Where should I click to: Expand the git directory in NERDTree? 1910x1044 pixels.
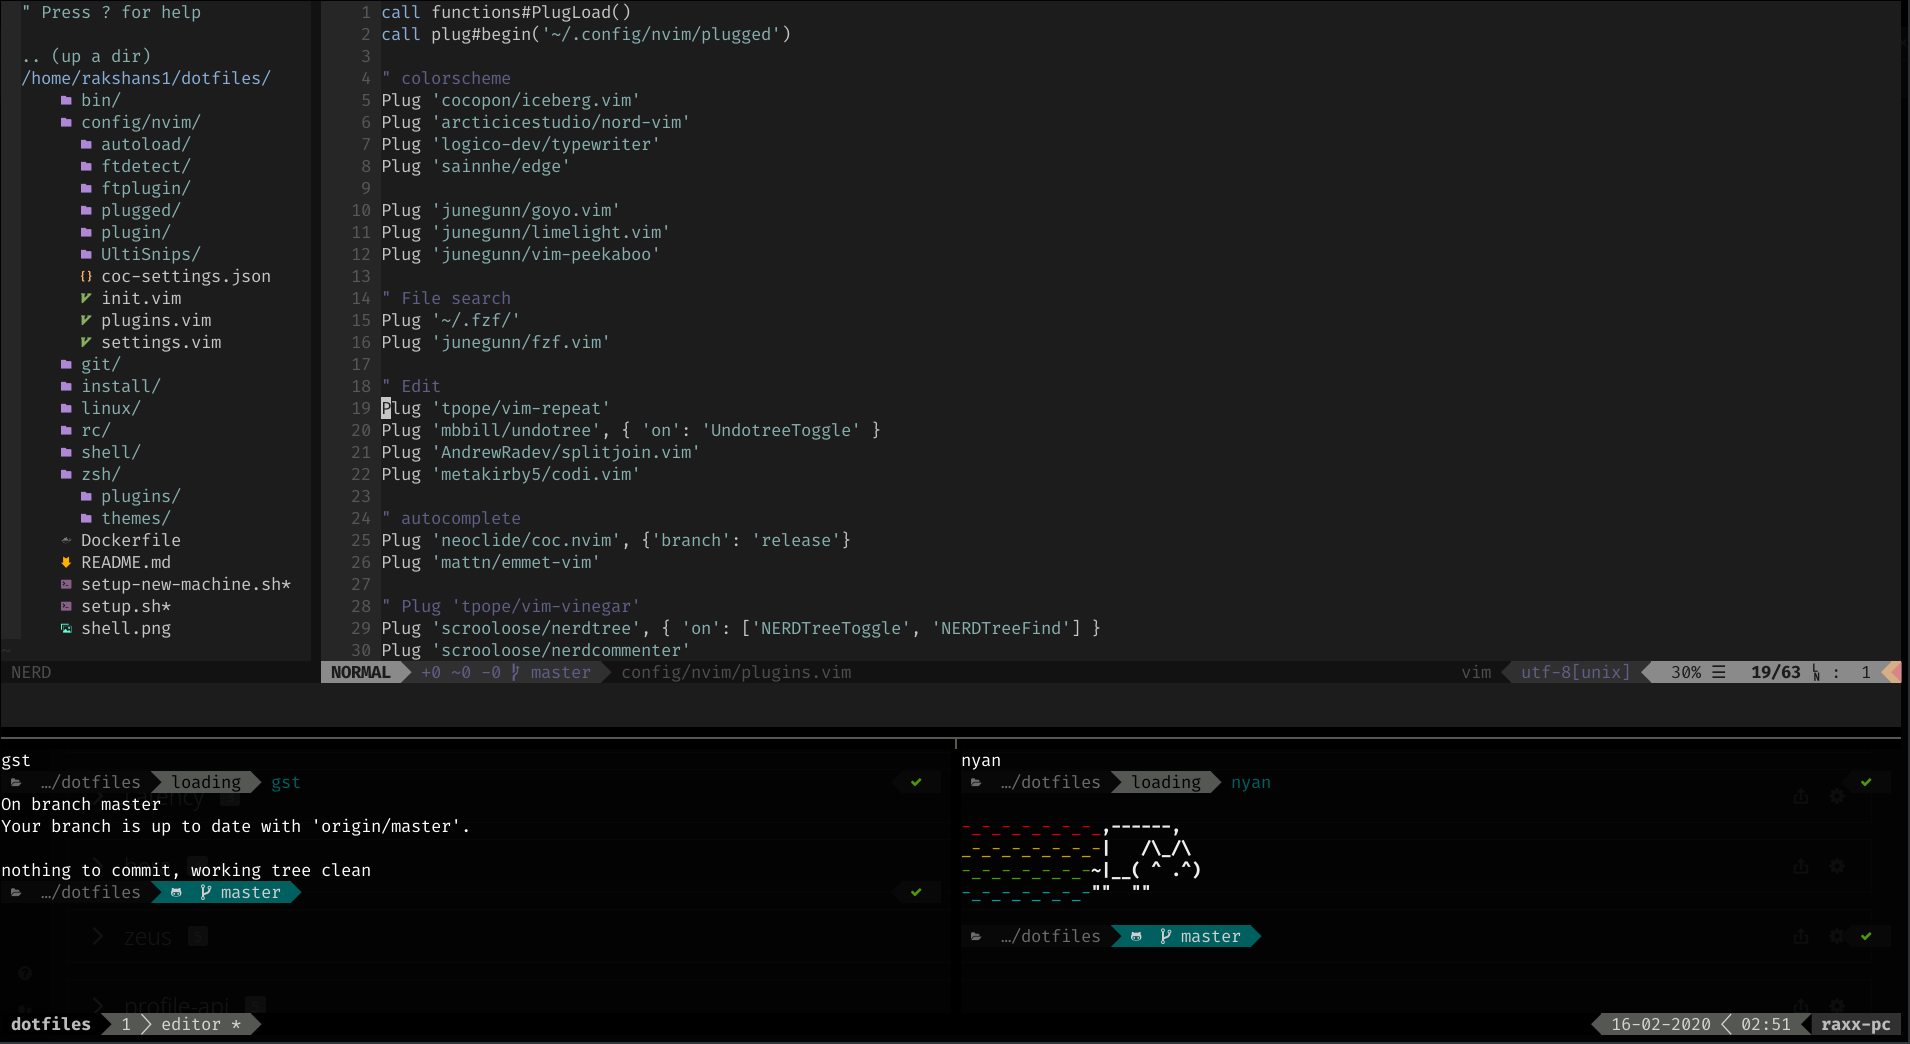[x=100, y=364]
